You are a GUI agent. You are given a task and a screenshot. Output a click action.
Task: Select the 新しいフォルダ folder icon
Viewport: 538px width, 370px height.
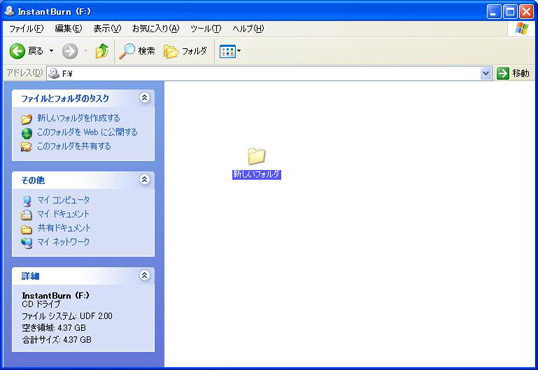(x=256, y=157)
